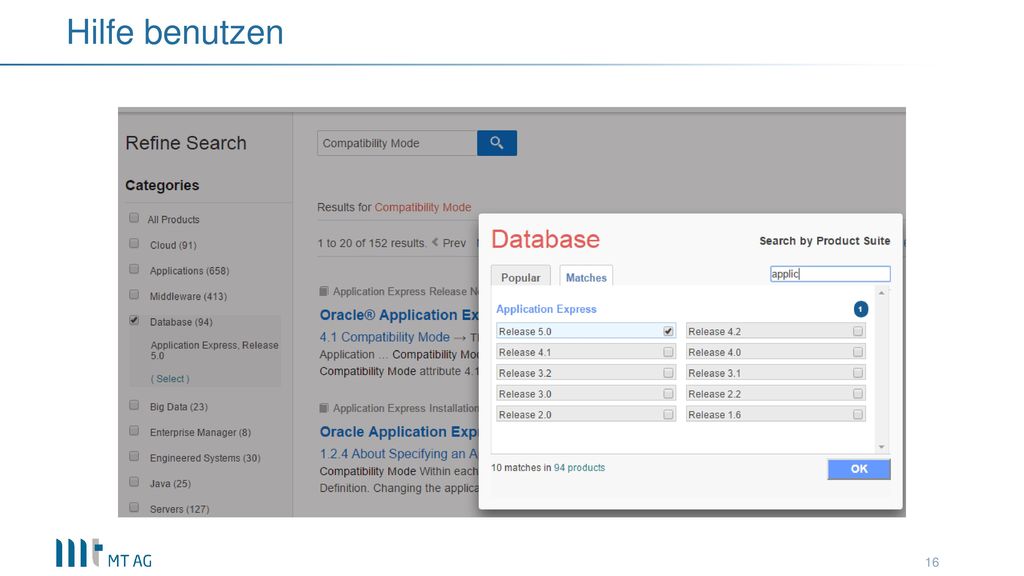
Task: Check the Release 3.2 checkbox
Action: point(668,373)
